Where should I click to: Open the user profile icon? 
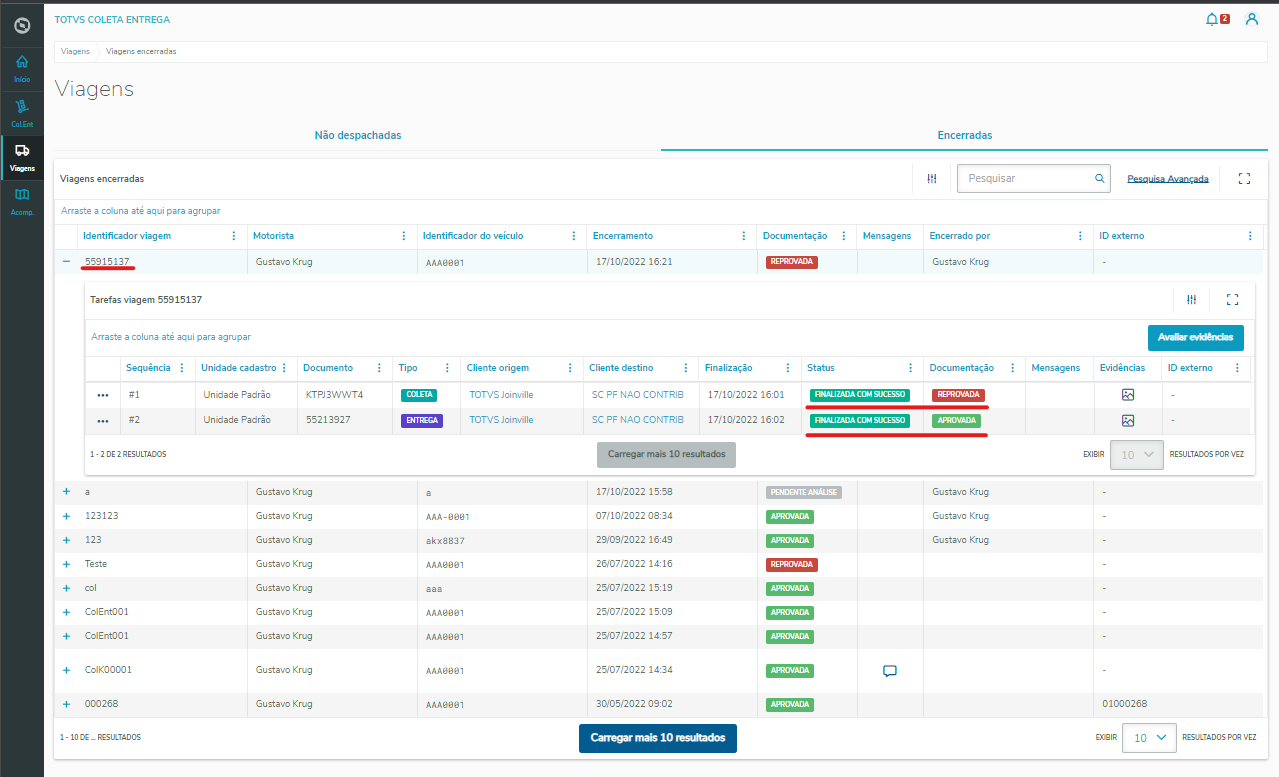[1251, 19]
